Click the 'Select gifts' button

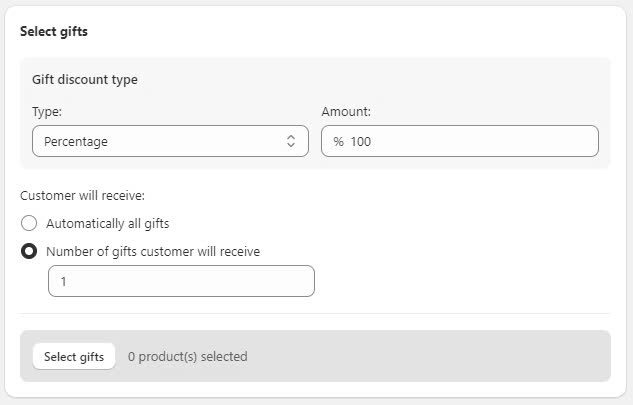tap(74, 357)
